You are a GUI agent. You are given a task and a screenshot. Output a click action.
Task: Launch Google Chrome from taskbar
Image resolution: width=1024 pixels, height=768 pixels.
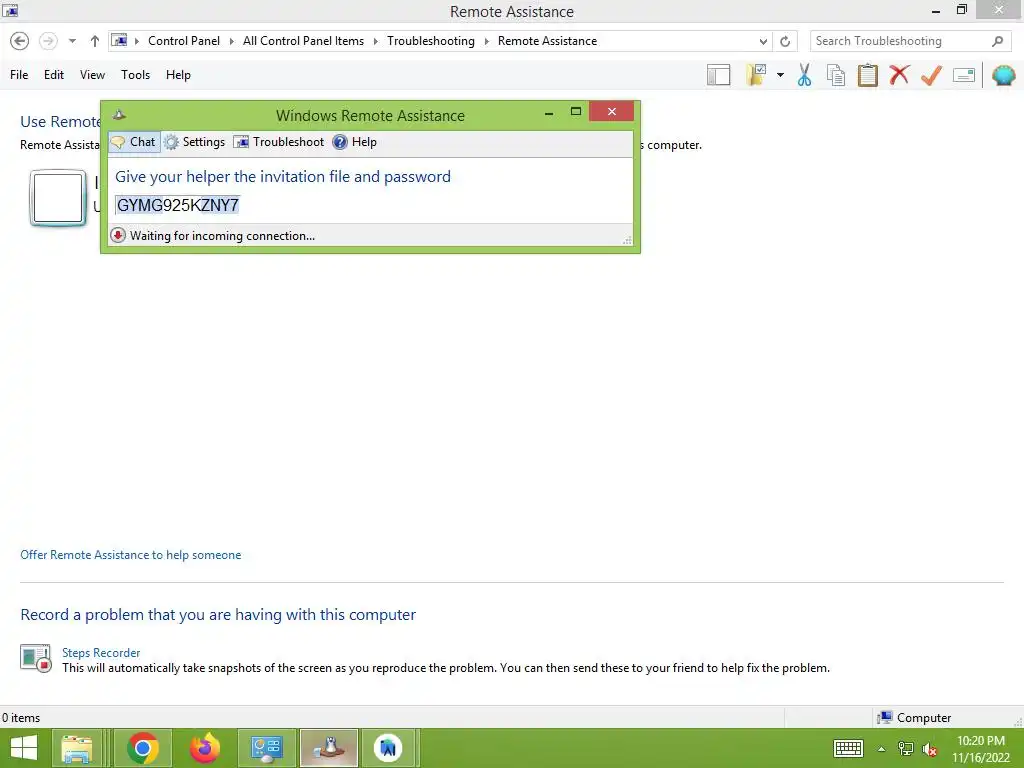click(x=143, y=748)
